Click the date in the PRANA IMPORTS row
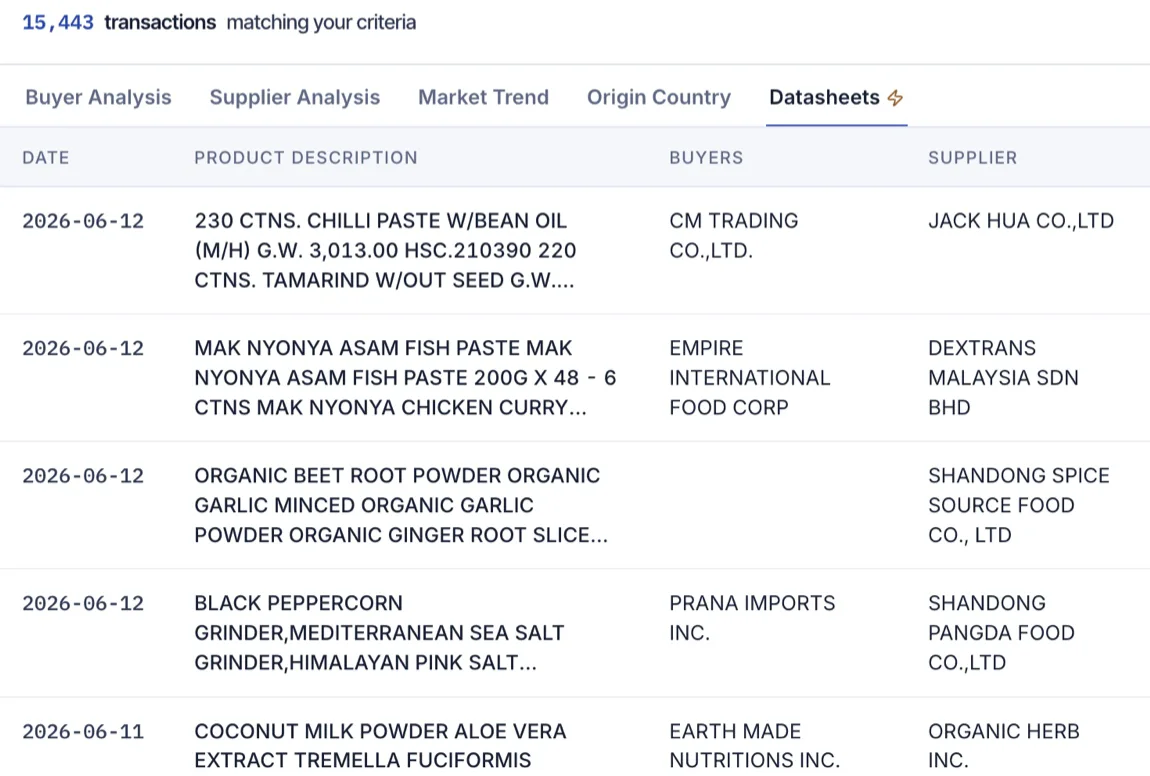The width and height of the screenshot is (1150, 776). click(x=83, y=603)
